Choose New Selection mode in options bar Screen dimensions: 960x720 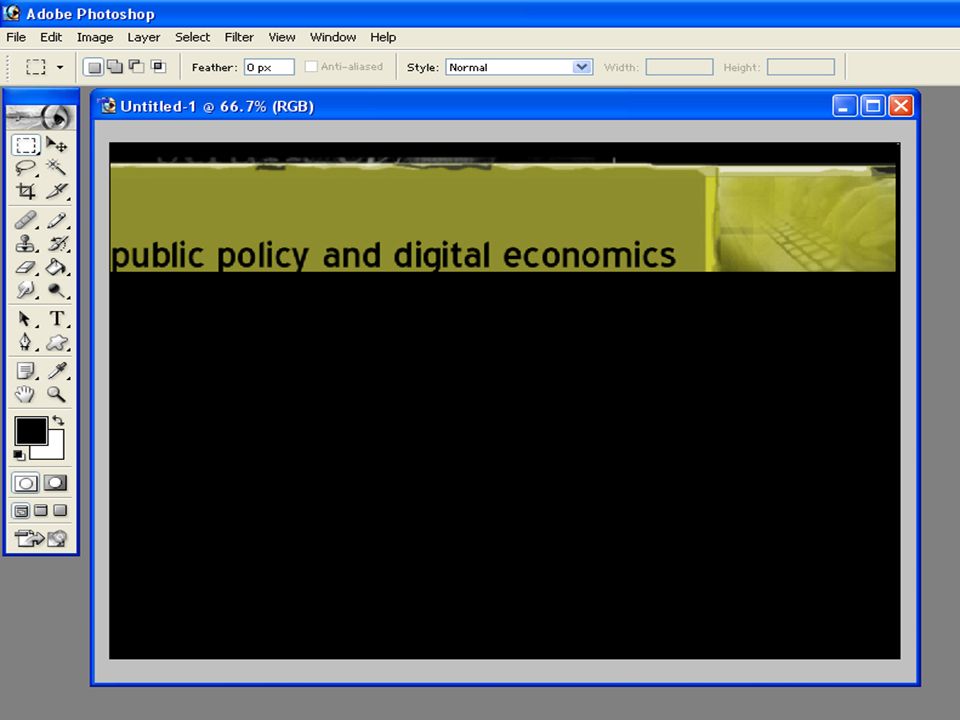click(94, 67)
